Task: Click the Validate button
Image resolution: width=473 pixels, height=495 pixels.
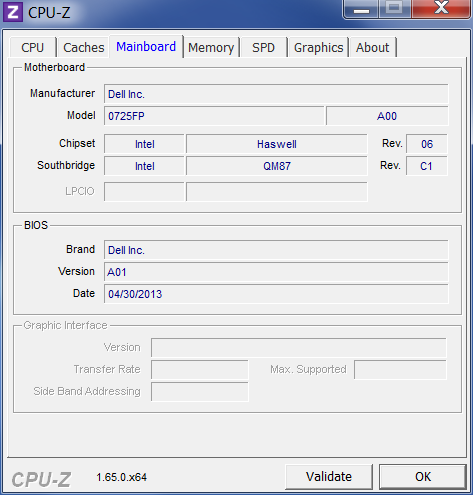Action: click(329, 477)
